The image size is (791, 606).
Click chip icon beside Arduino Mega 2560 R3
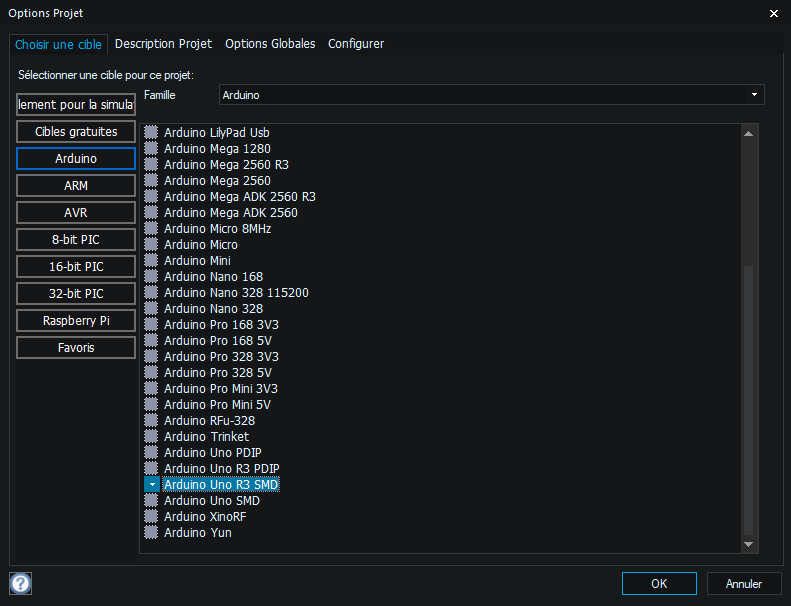point(151,164)
